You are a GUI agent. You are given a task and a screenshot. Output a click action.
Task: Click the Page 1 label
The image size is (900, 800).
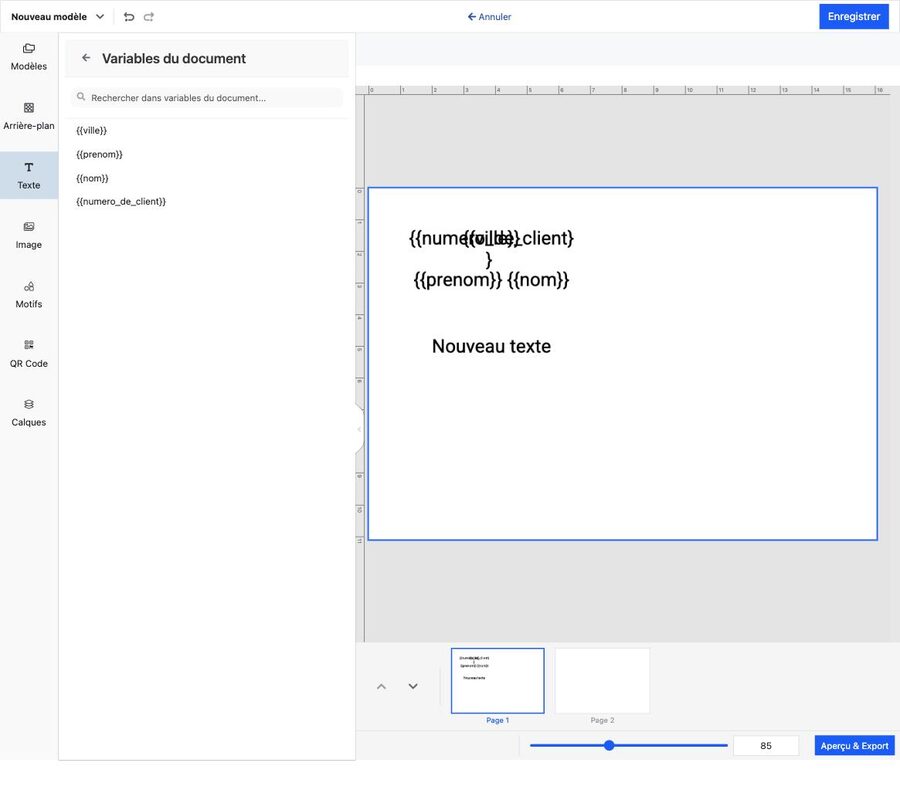[498, 720]
